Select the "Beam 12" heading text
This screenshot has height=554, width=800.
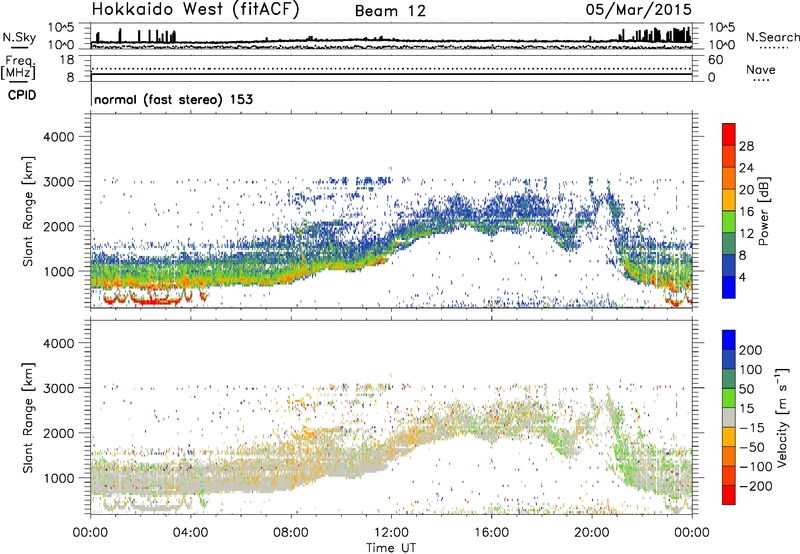coord(390,11)
